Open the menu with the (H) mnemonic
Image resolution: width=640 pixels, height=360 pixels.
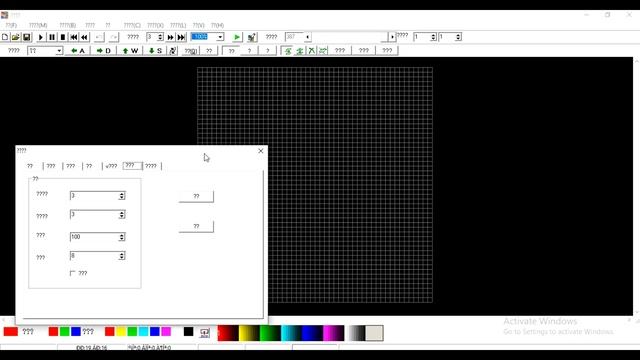(217, 25)
